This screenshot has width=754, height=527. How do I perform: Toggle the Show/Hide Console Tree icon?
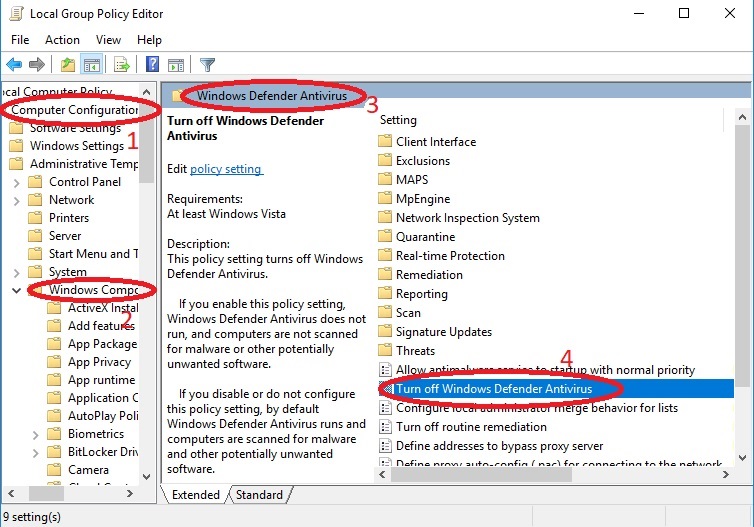[x=92, y=65]
